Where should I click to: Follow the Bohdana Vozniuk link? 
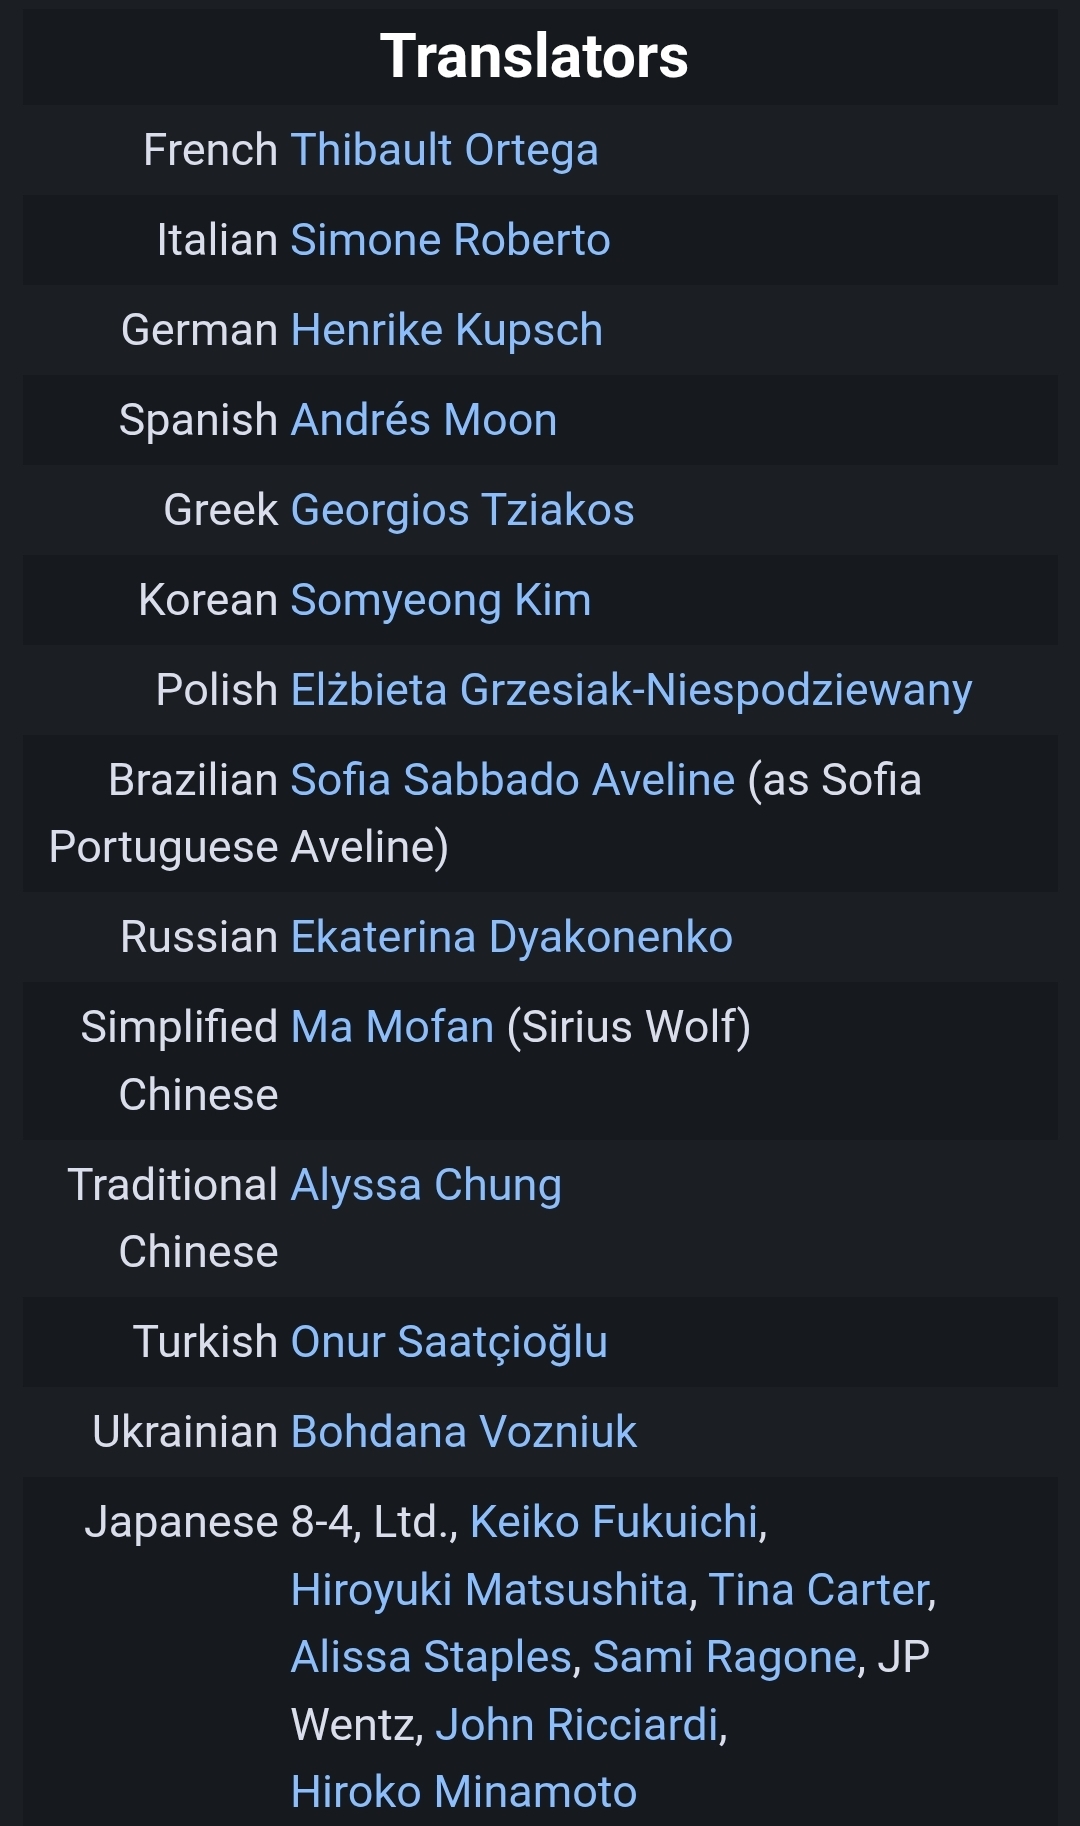click(463, 1432)
